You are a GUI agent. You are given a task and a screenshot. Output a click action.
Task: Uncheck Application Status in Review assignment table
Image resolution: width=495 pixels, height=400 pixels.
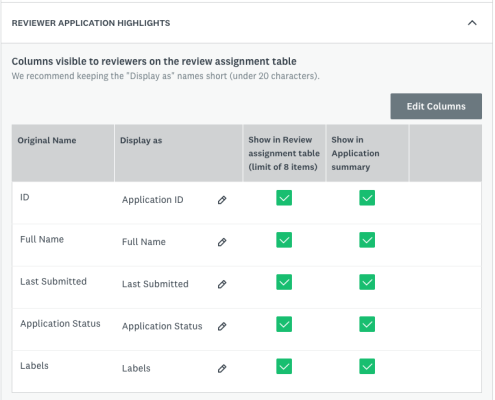pos(284,324)
